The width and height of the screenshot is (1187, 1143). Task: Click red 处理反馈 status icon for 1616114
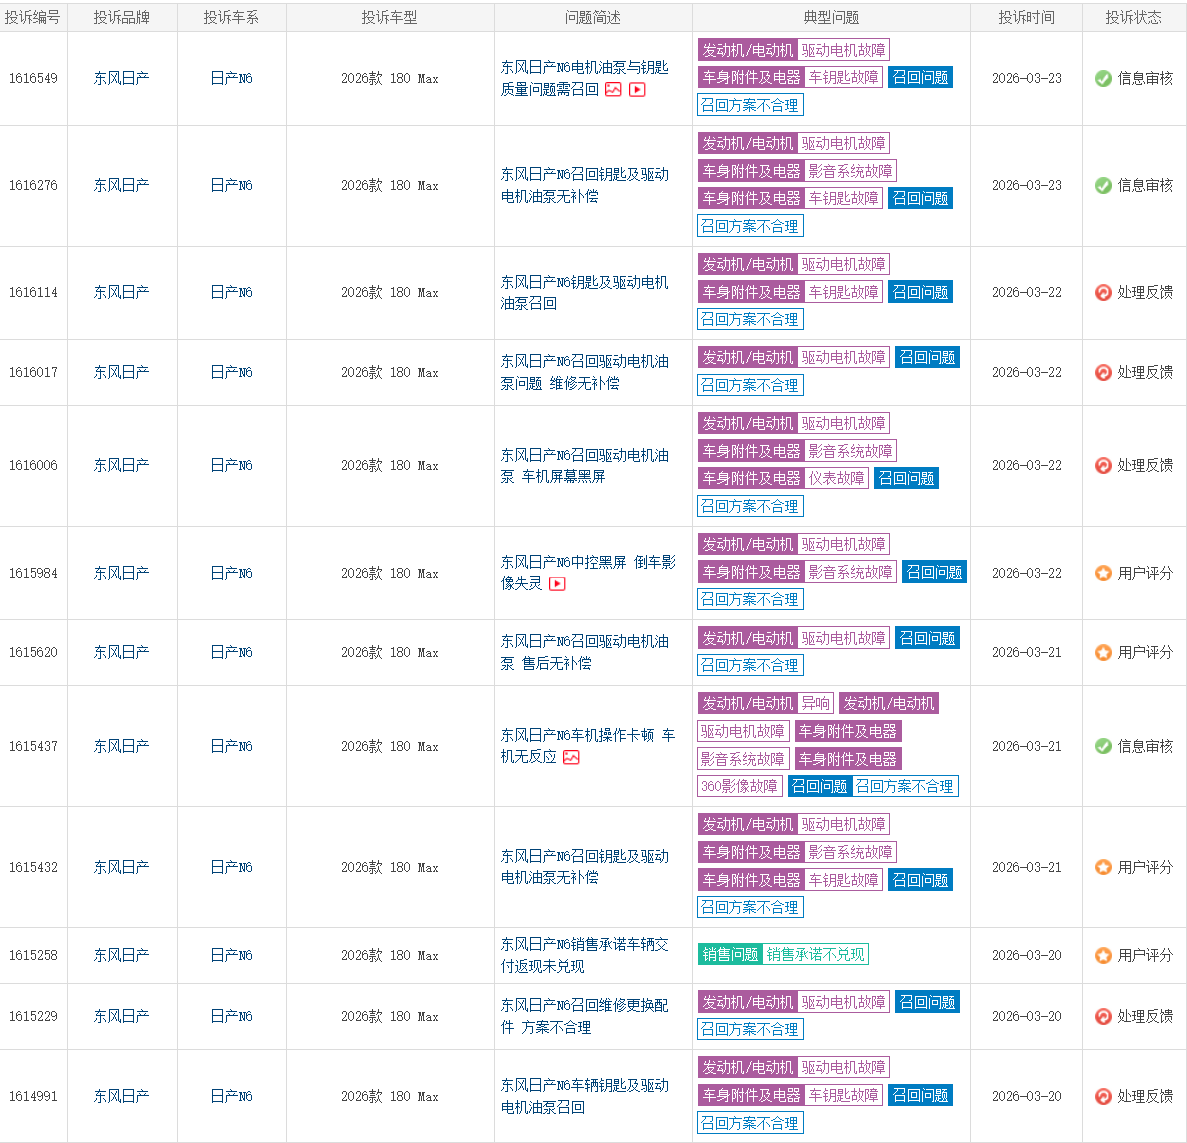coord(1103,292)
